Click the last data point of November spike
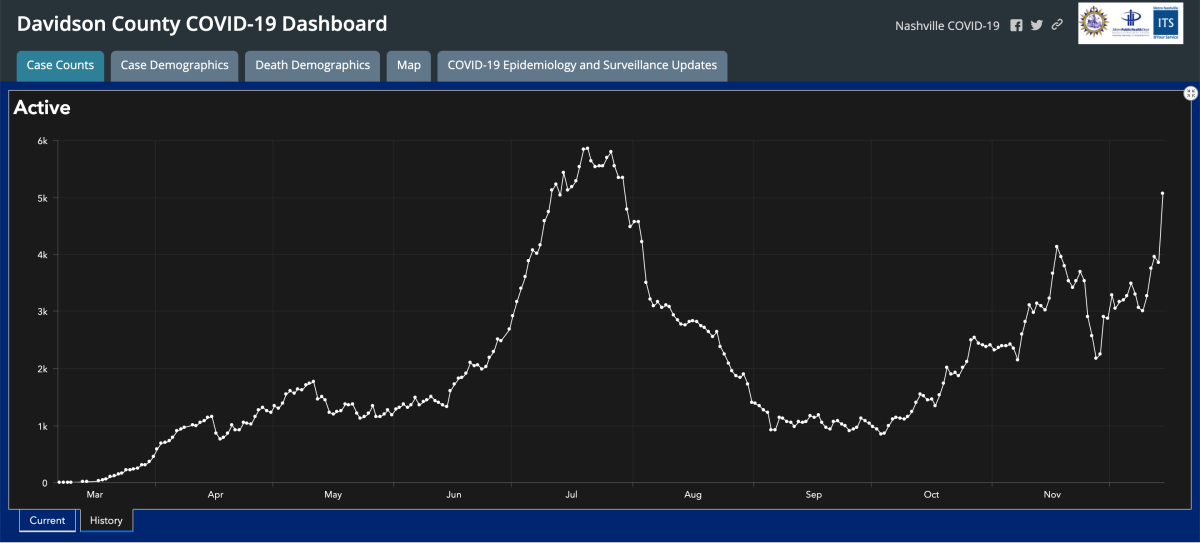The height and width of the screenshot is (543, 1200). [x=1163, y=193]
